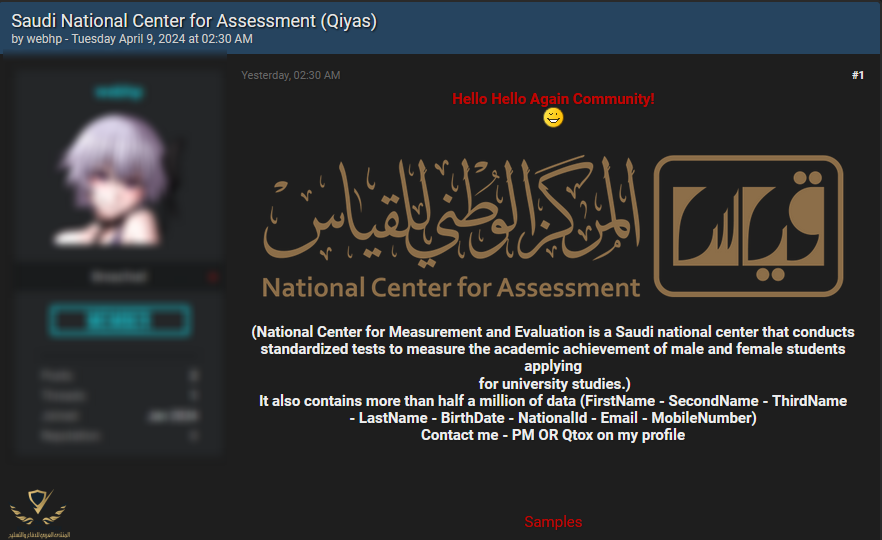Click the Contact me - PM OR Qtox line
882x540 pixels.
[x=553, y=435]
